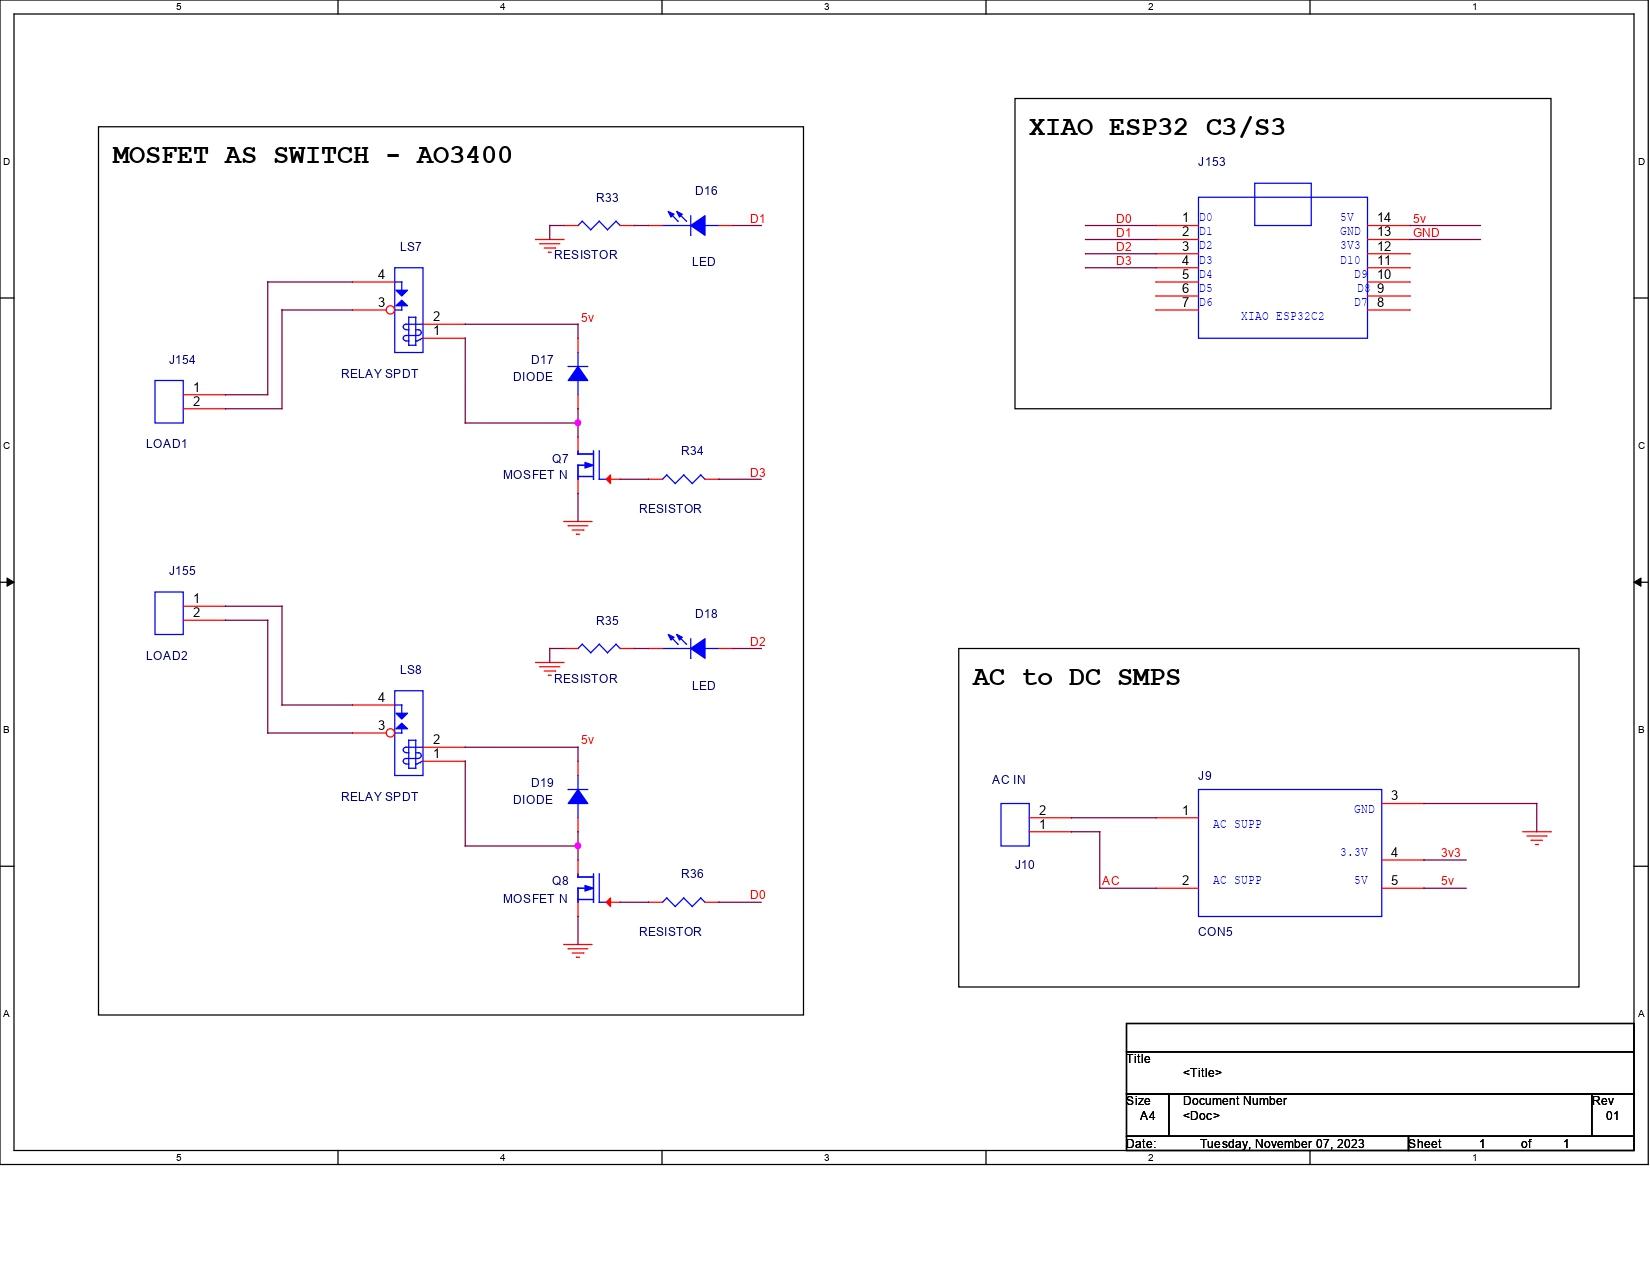Viewport: 1650px width, 1275px height.
Task: Click the ground symbol below Q8
Action: point(577,950)
